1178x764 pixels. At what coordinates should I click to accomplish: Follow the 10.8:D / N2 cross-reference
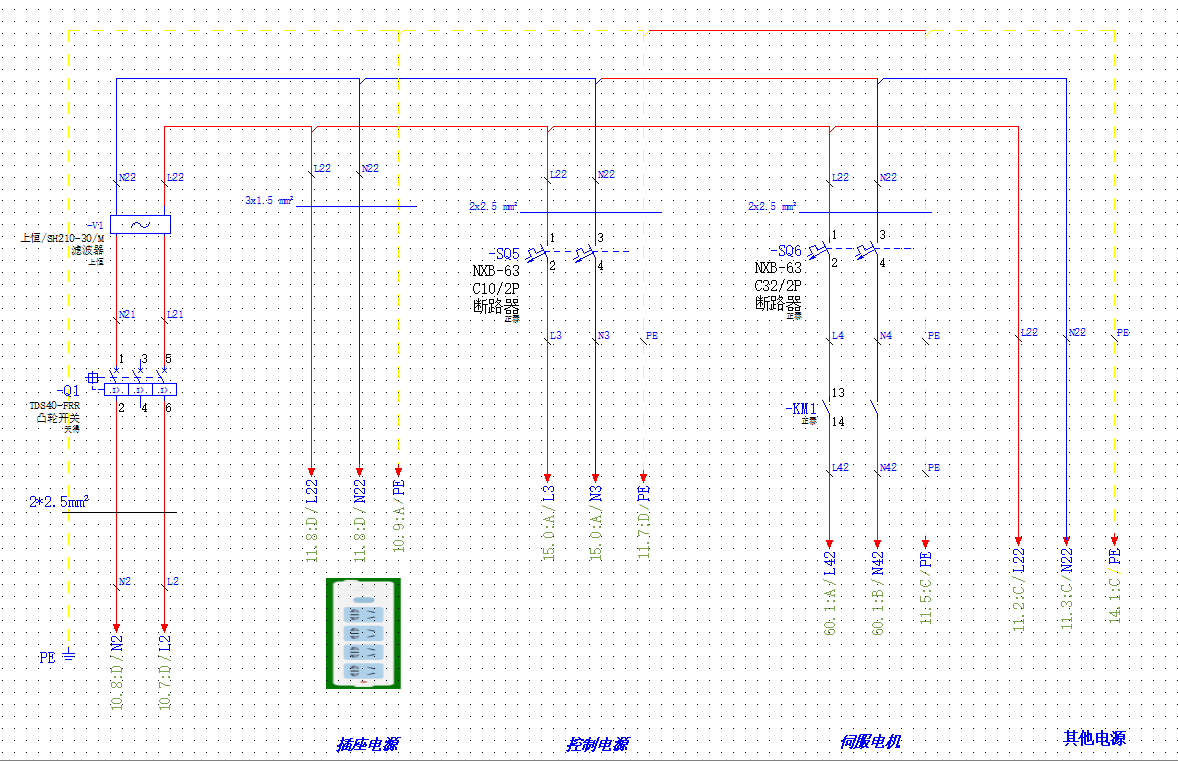click(x=117, y=672)
